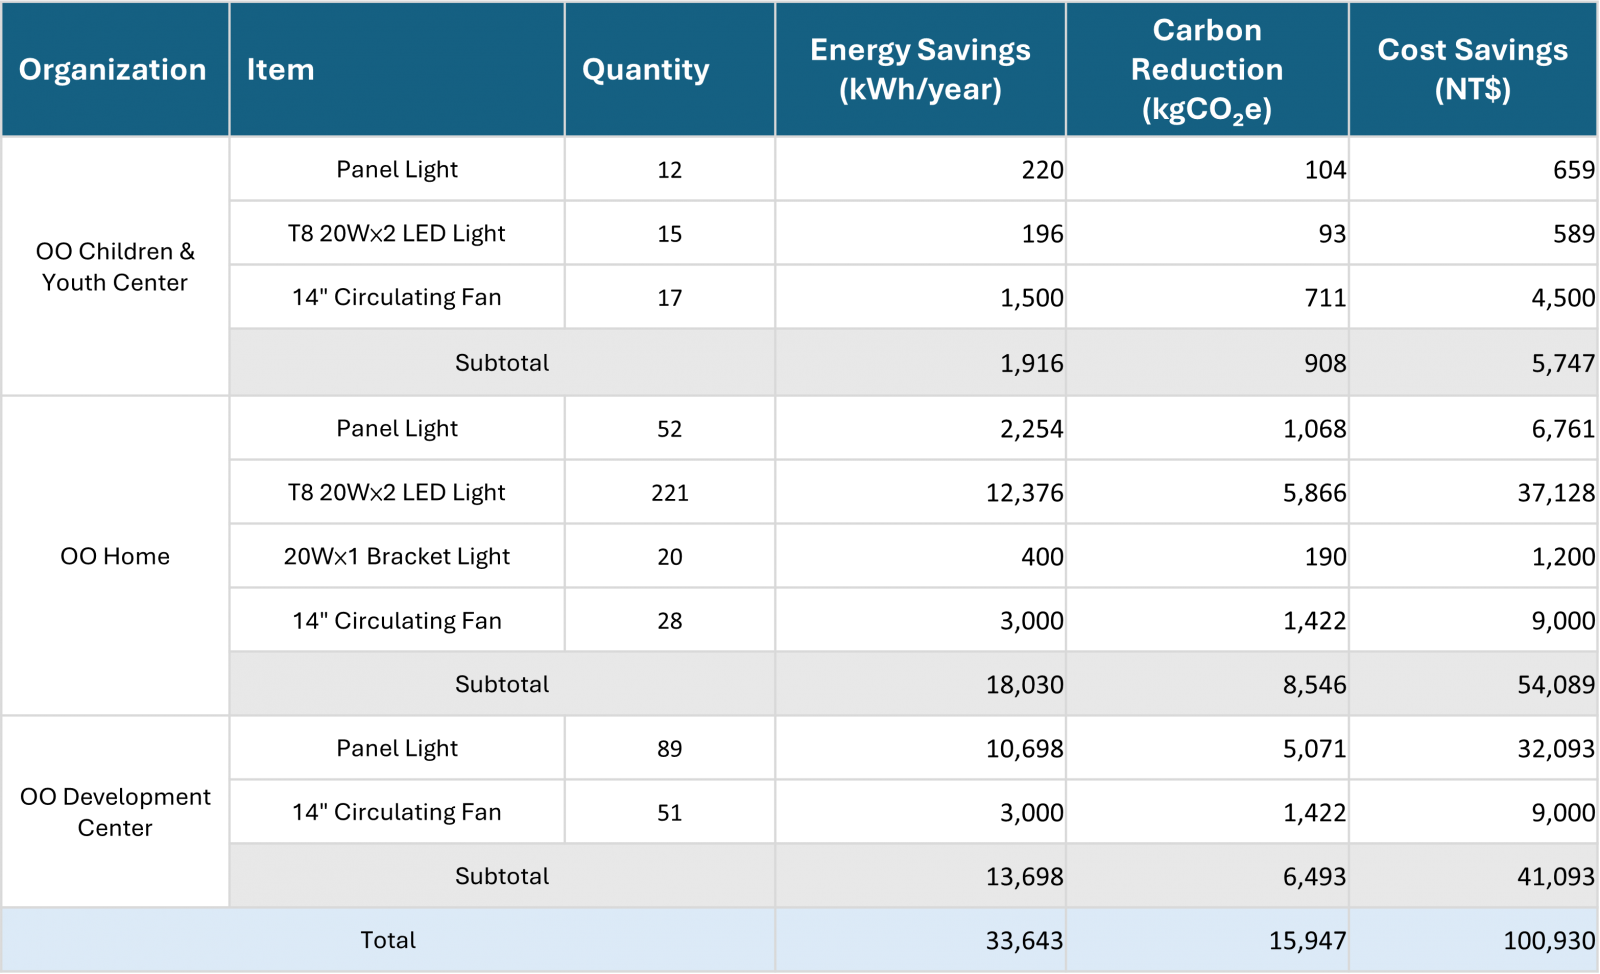Select the total energy savings cell 33,643
The height and width of the screenshot is (974, 1600).
click(x=1024, y=941)
